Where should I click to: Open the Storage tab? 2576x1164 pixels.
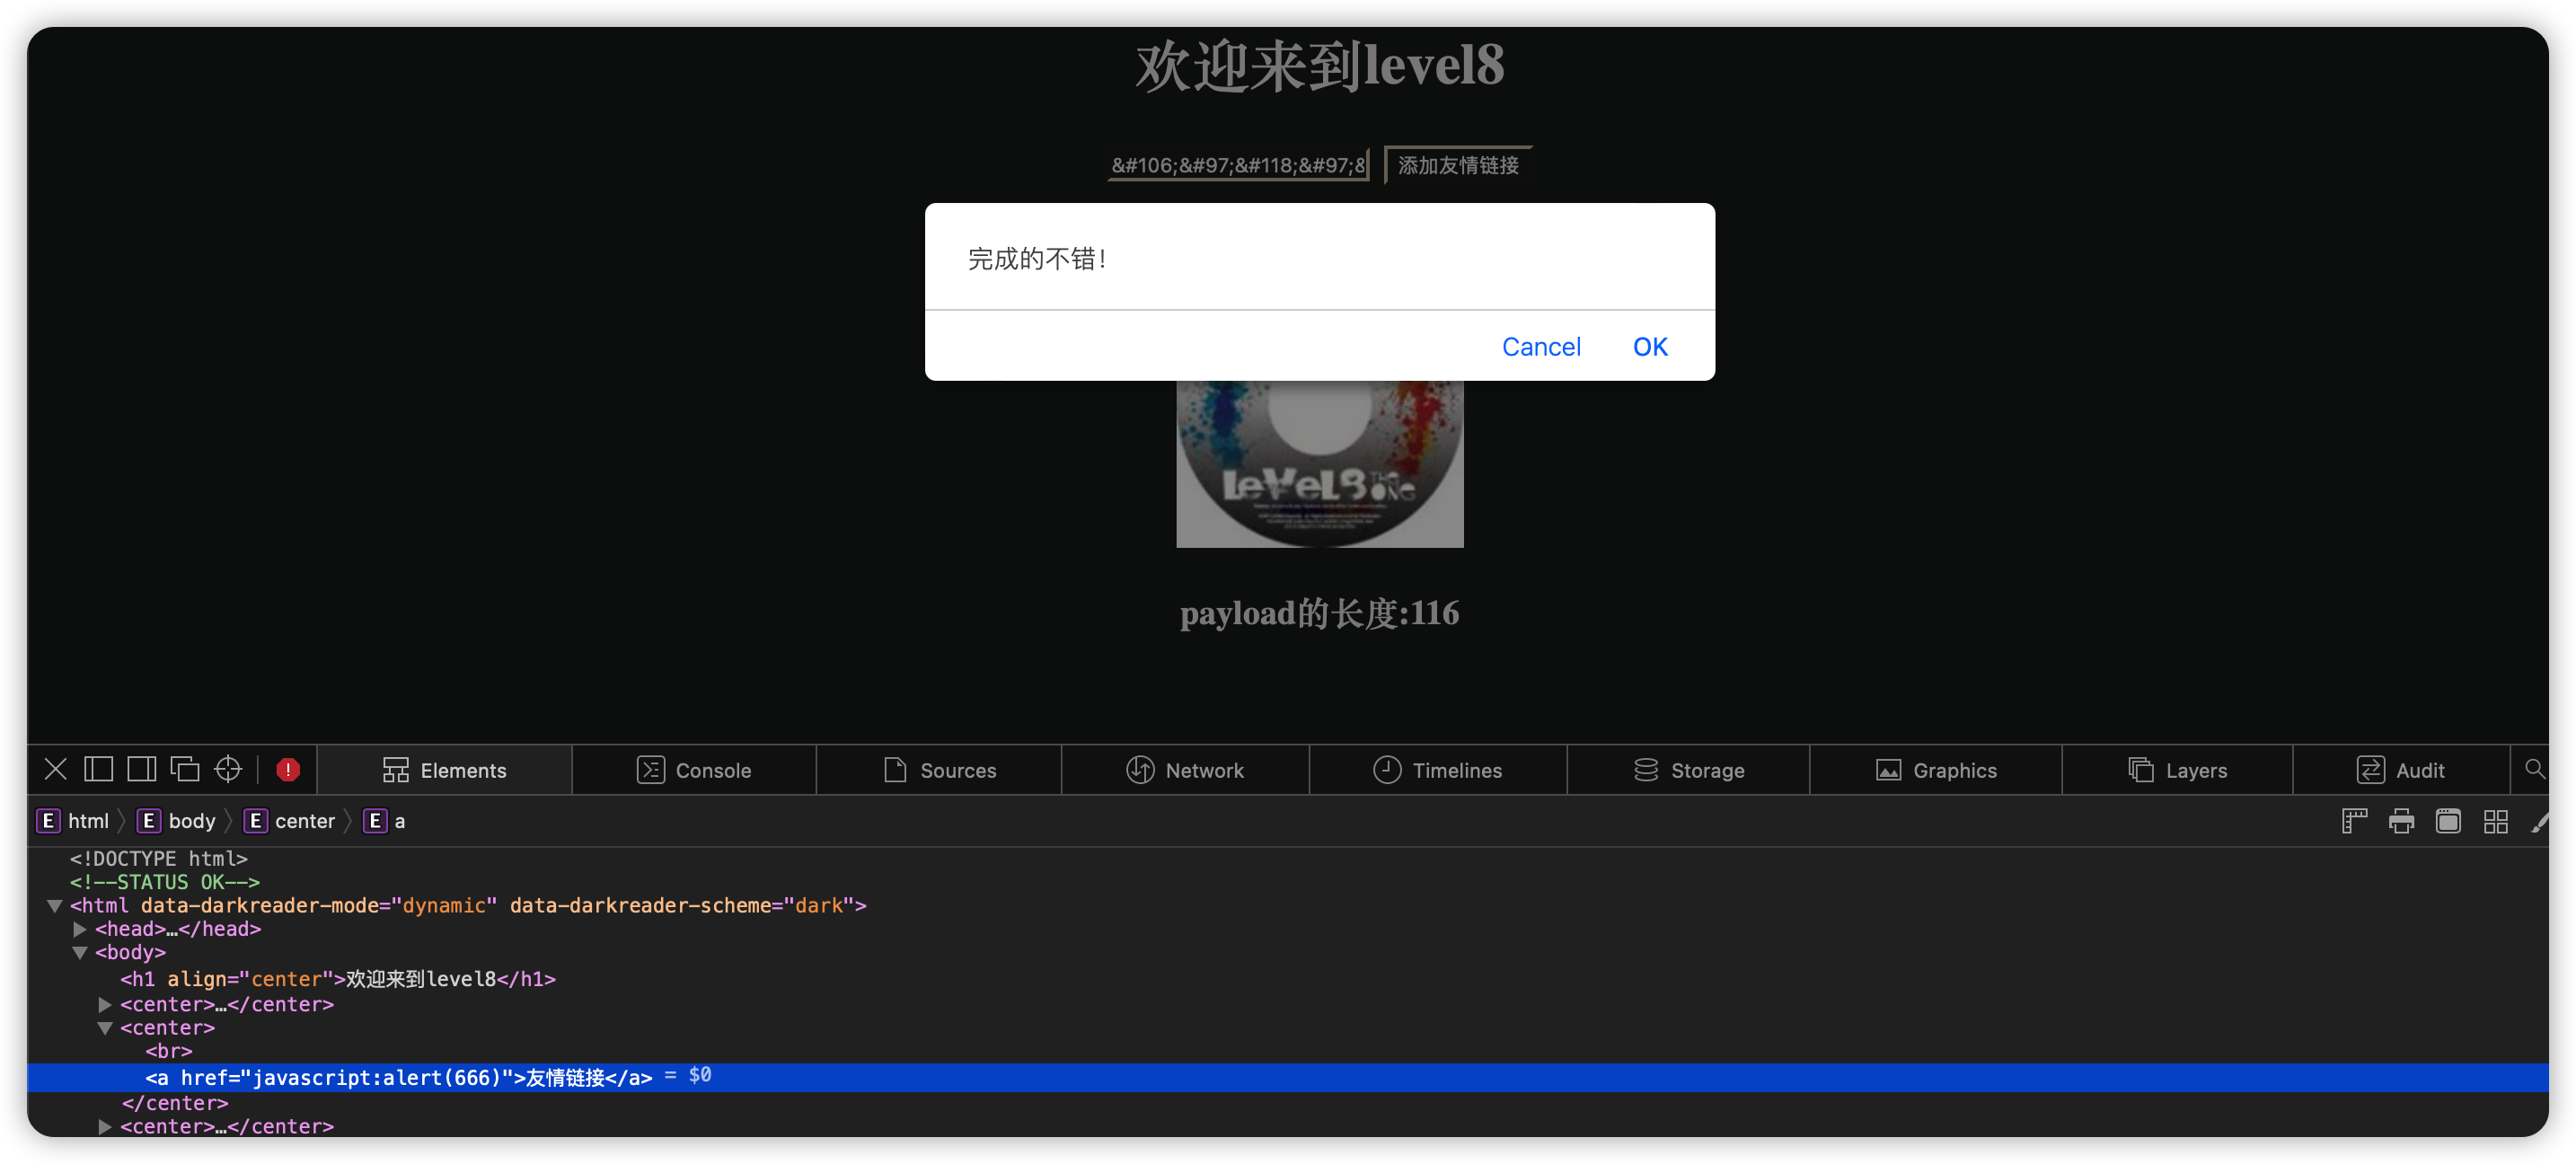(x=1688, y=770)
